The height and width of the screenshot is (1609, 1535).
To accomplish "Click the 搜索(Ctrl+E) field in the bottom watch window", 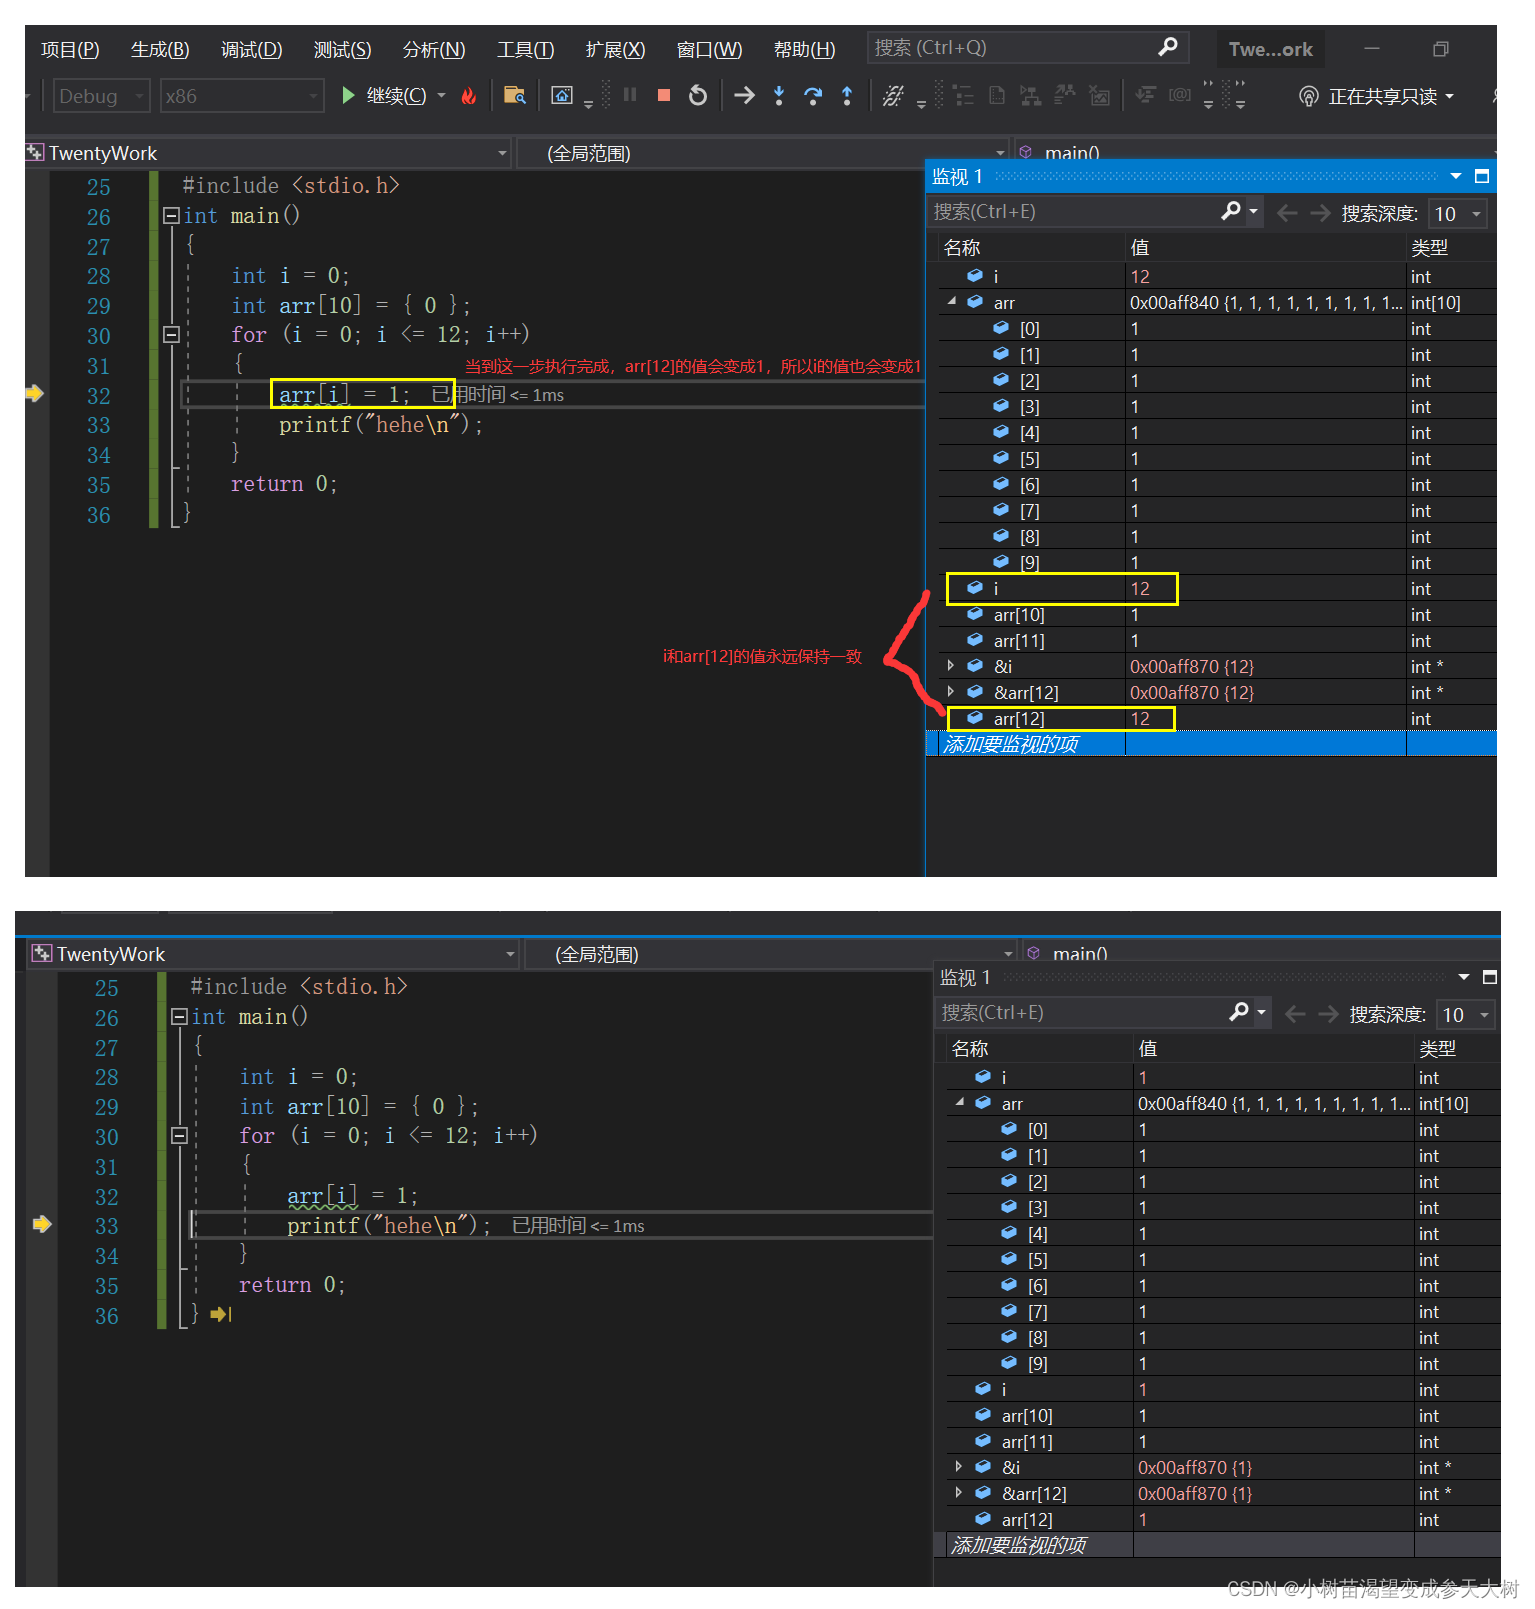I will click(x=1080, y=1013).
